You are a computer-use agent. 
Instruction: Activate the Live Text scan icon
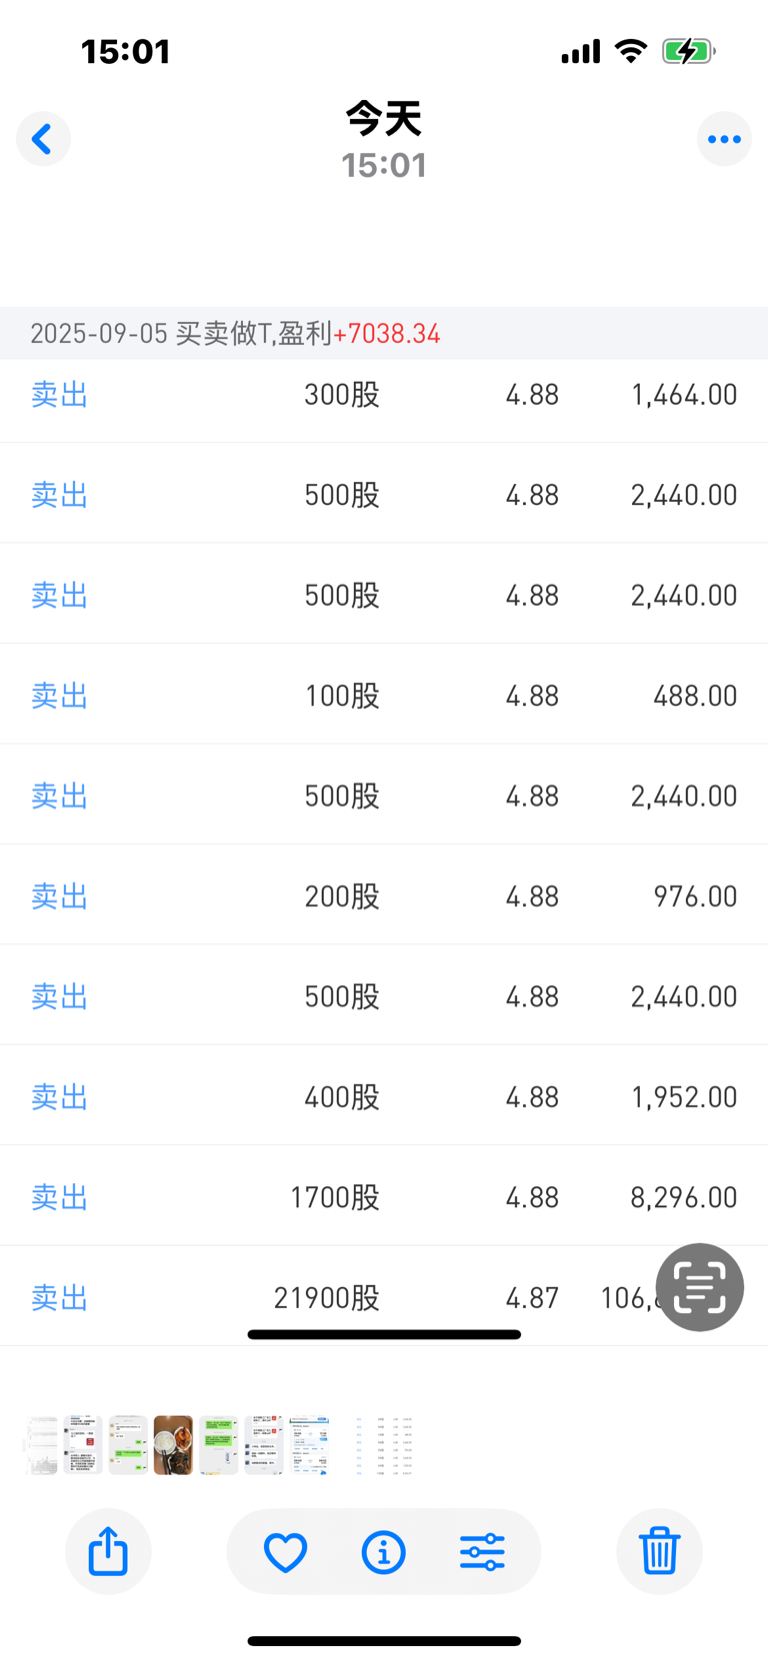(700, 1287)
